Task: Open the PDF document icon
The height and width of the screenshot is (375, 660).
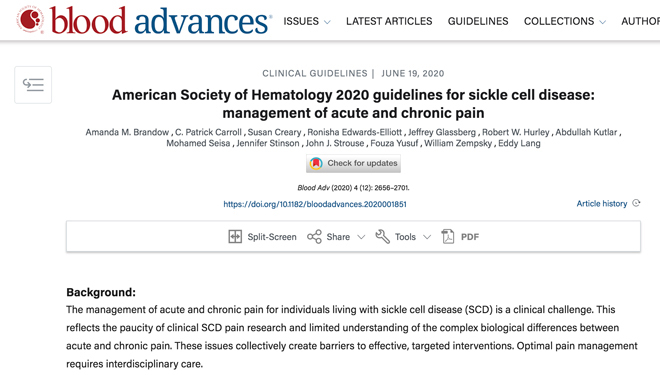Action: coord(447,237)
